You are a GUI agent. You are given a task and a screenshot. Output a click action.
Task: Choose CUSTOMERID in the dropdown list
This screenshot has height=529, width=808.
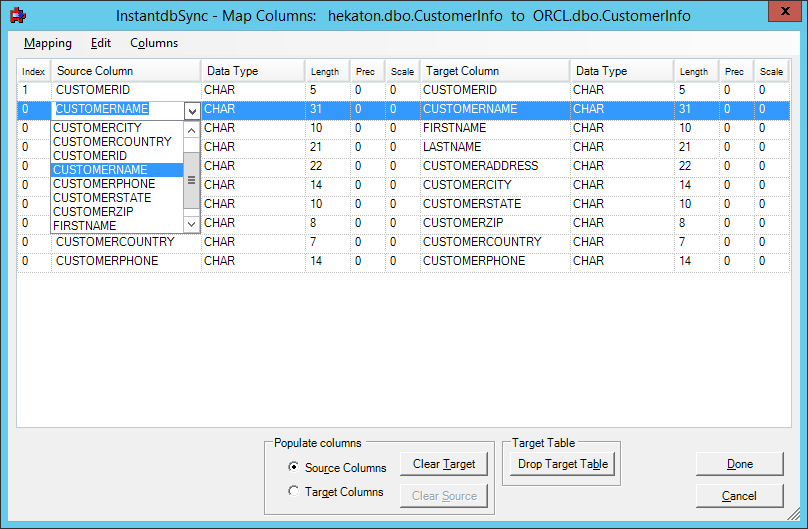pos(117,156)
